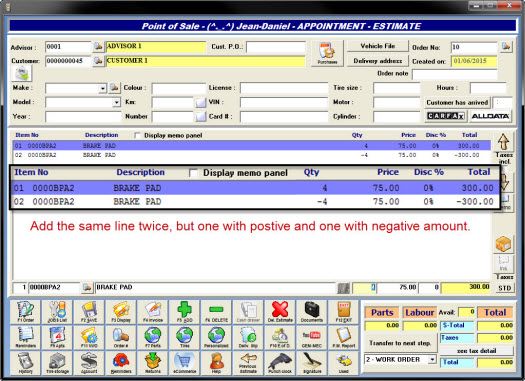Viewport: 525px width, 381px height.
Task: Search by Order # icon
Action: click(121, 337)
